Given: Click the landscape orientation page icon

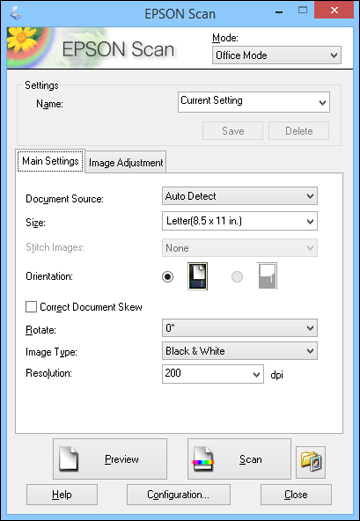Looking at the screenshot, I should pos(268,276).
